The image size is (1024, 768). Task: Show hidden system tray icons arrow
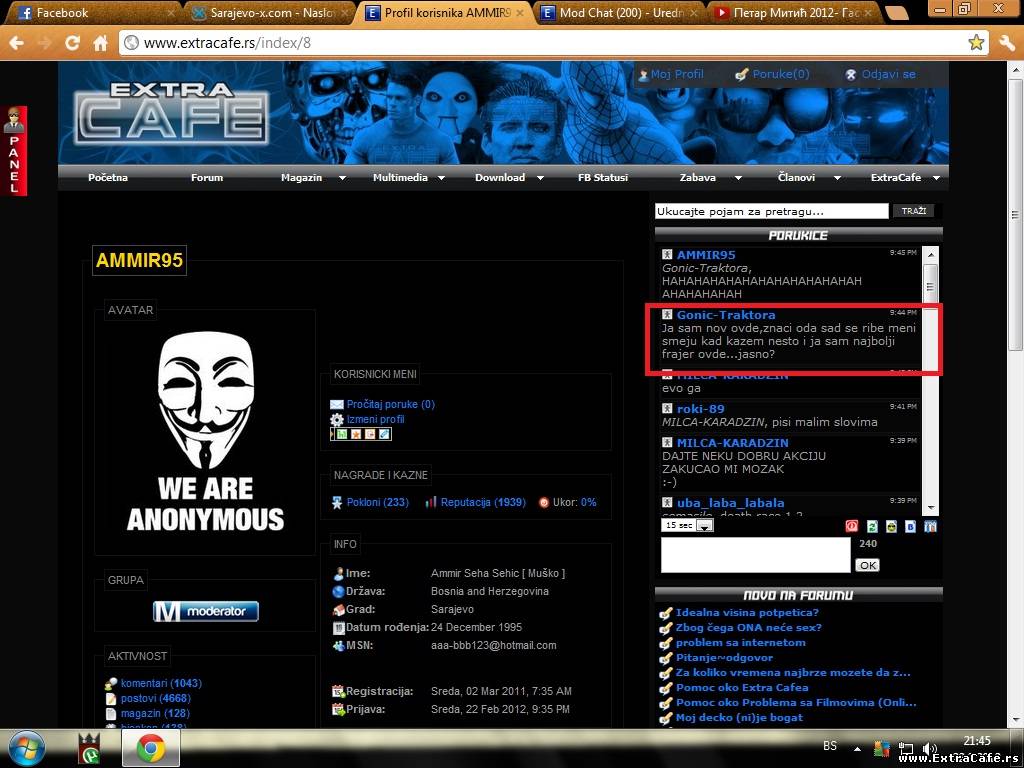(x=857, y=749)
